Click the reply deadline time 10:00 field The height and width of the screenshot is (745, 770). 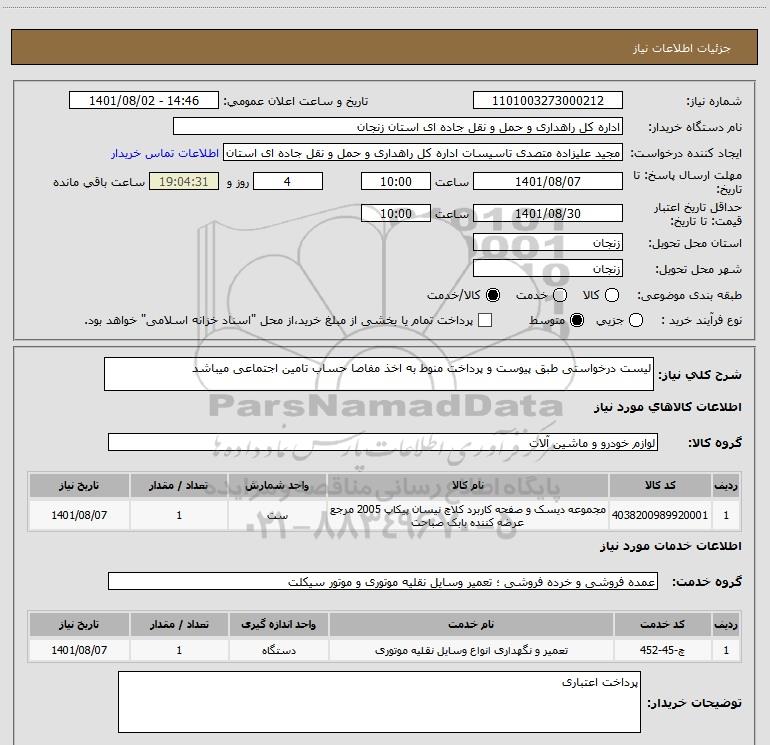click(x=396, y=181)
